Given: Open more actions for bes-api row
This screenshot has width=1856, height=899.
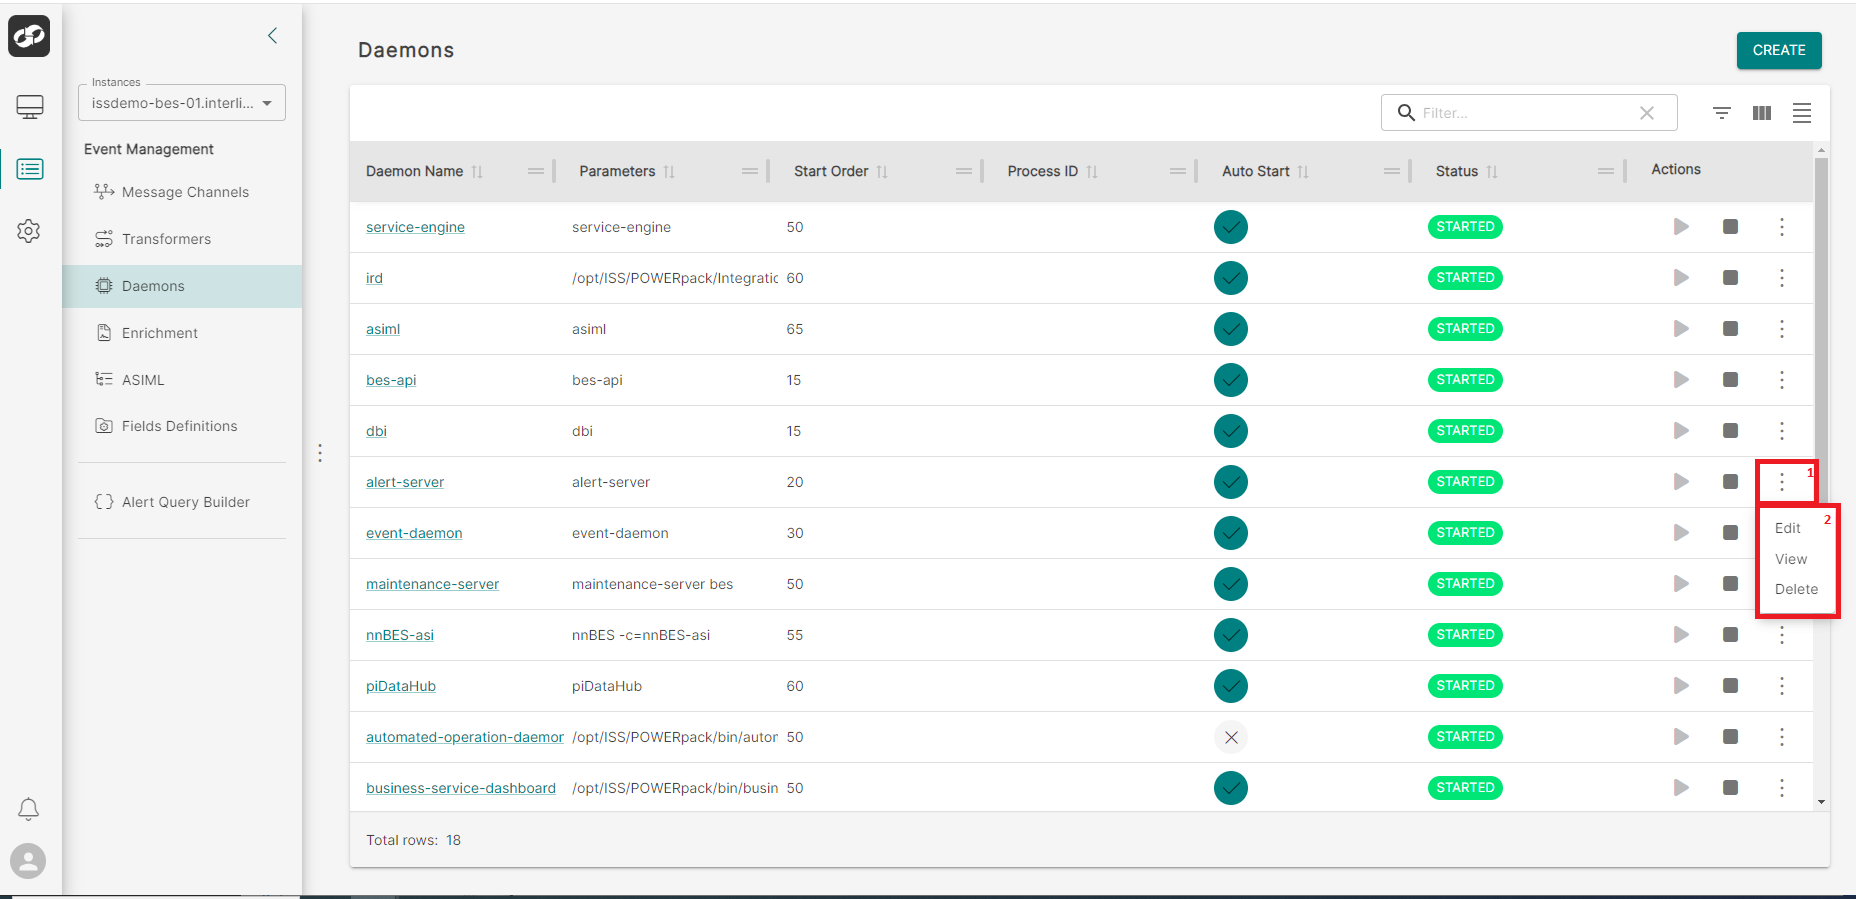Looking at the screenshot, I should pos(1782,380).
